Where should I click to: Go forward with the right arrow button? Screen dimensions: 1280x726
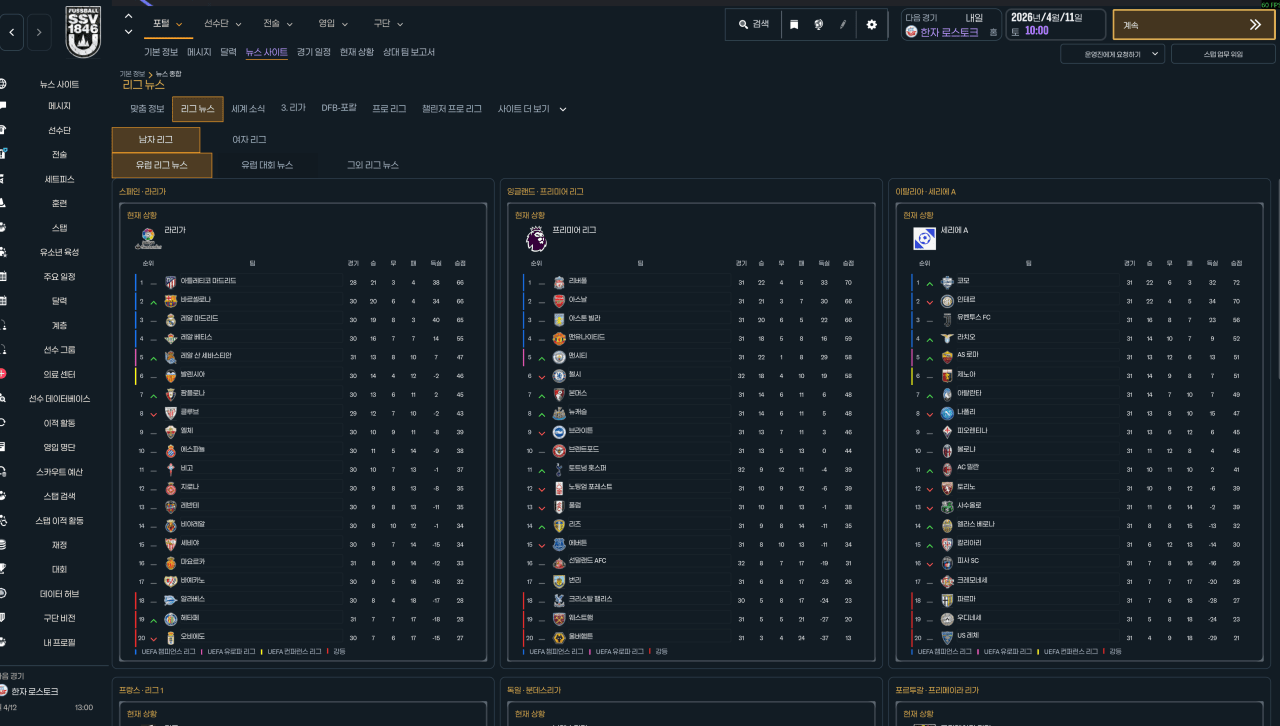[x=39, y=32]
